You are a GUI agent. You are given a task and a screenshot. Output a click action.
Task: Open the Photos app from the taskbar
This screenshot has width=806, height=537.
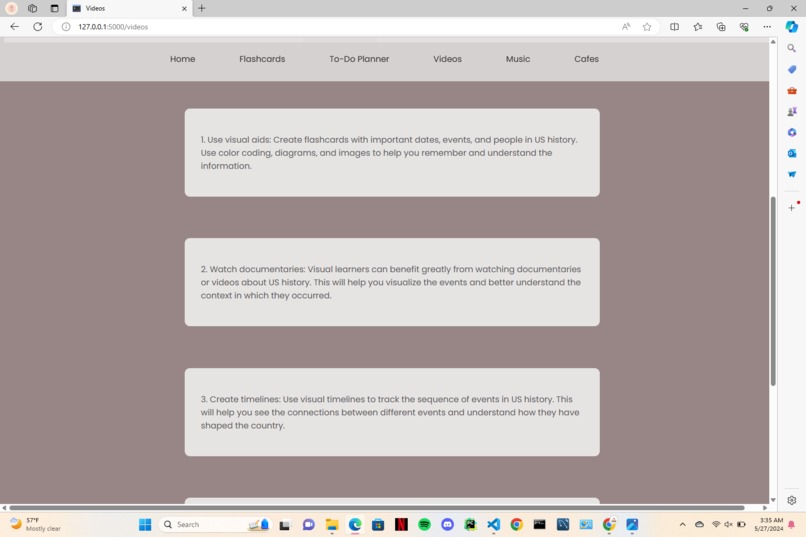(632, 524)
